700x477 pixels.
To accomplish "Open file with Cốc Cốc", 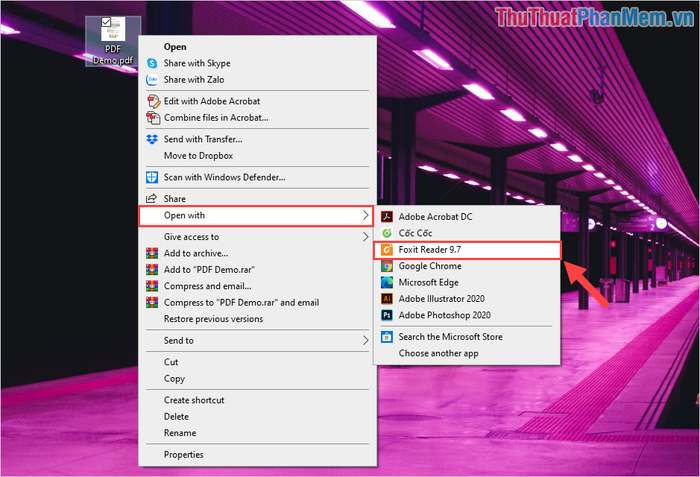I will pyautogui.click(x=467, y=233).
